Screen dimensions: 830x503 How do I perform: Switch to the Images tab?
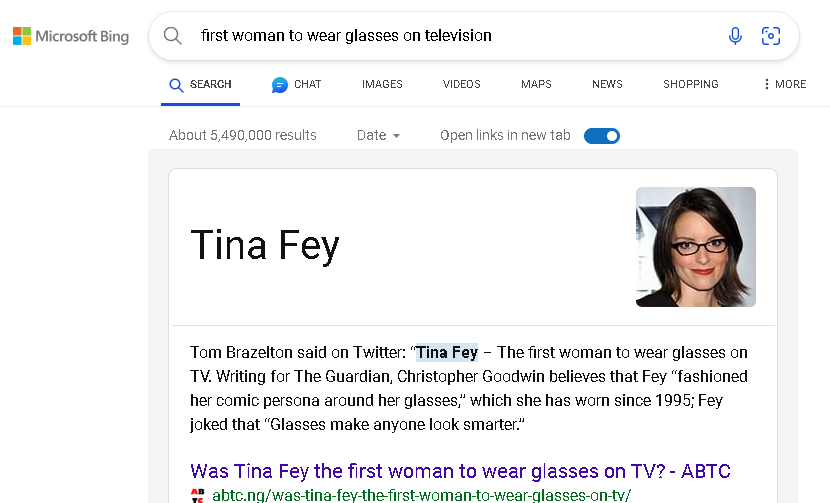(x=382, y=85)
